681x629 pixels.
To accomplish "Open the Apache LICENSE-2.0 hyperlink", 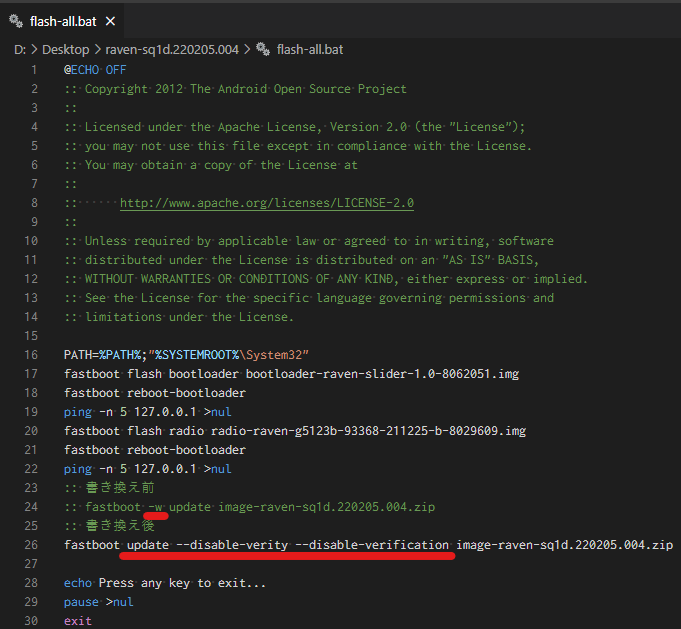I will [x=266, y=203].
